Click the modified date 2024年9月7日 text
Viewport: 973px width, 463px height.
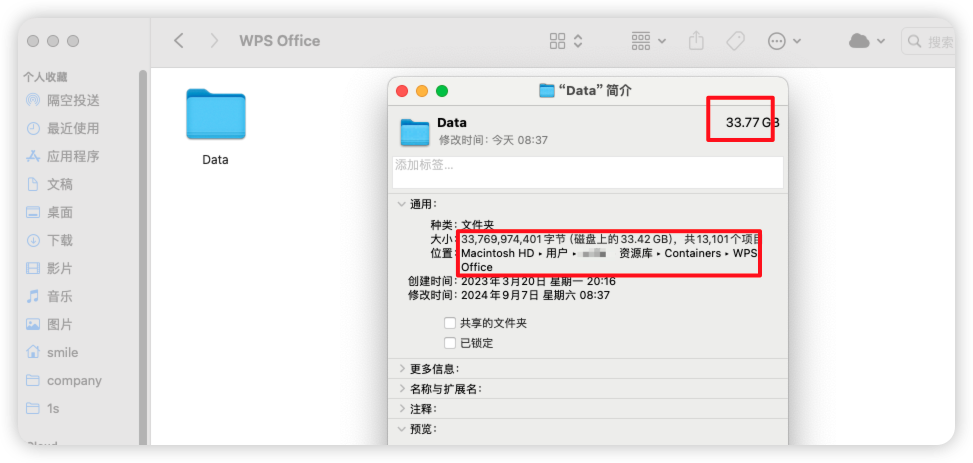tap(536, 295)
